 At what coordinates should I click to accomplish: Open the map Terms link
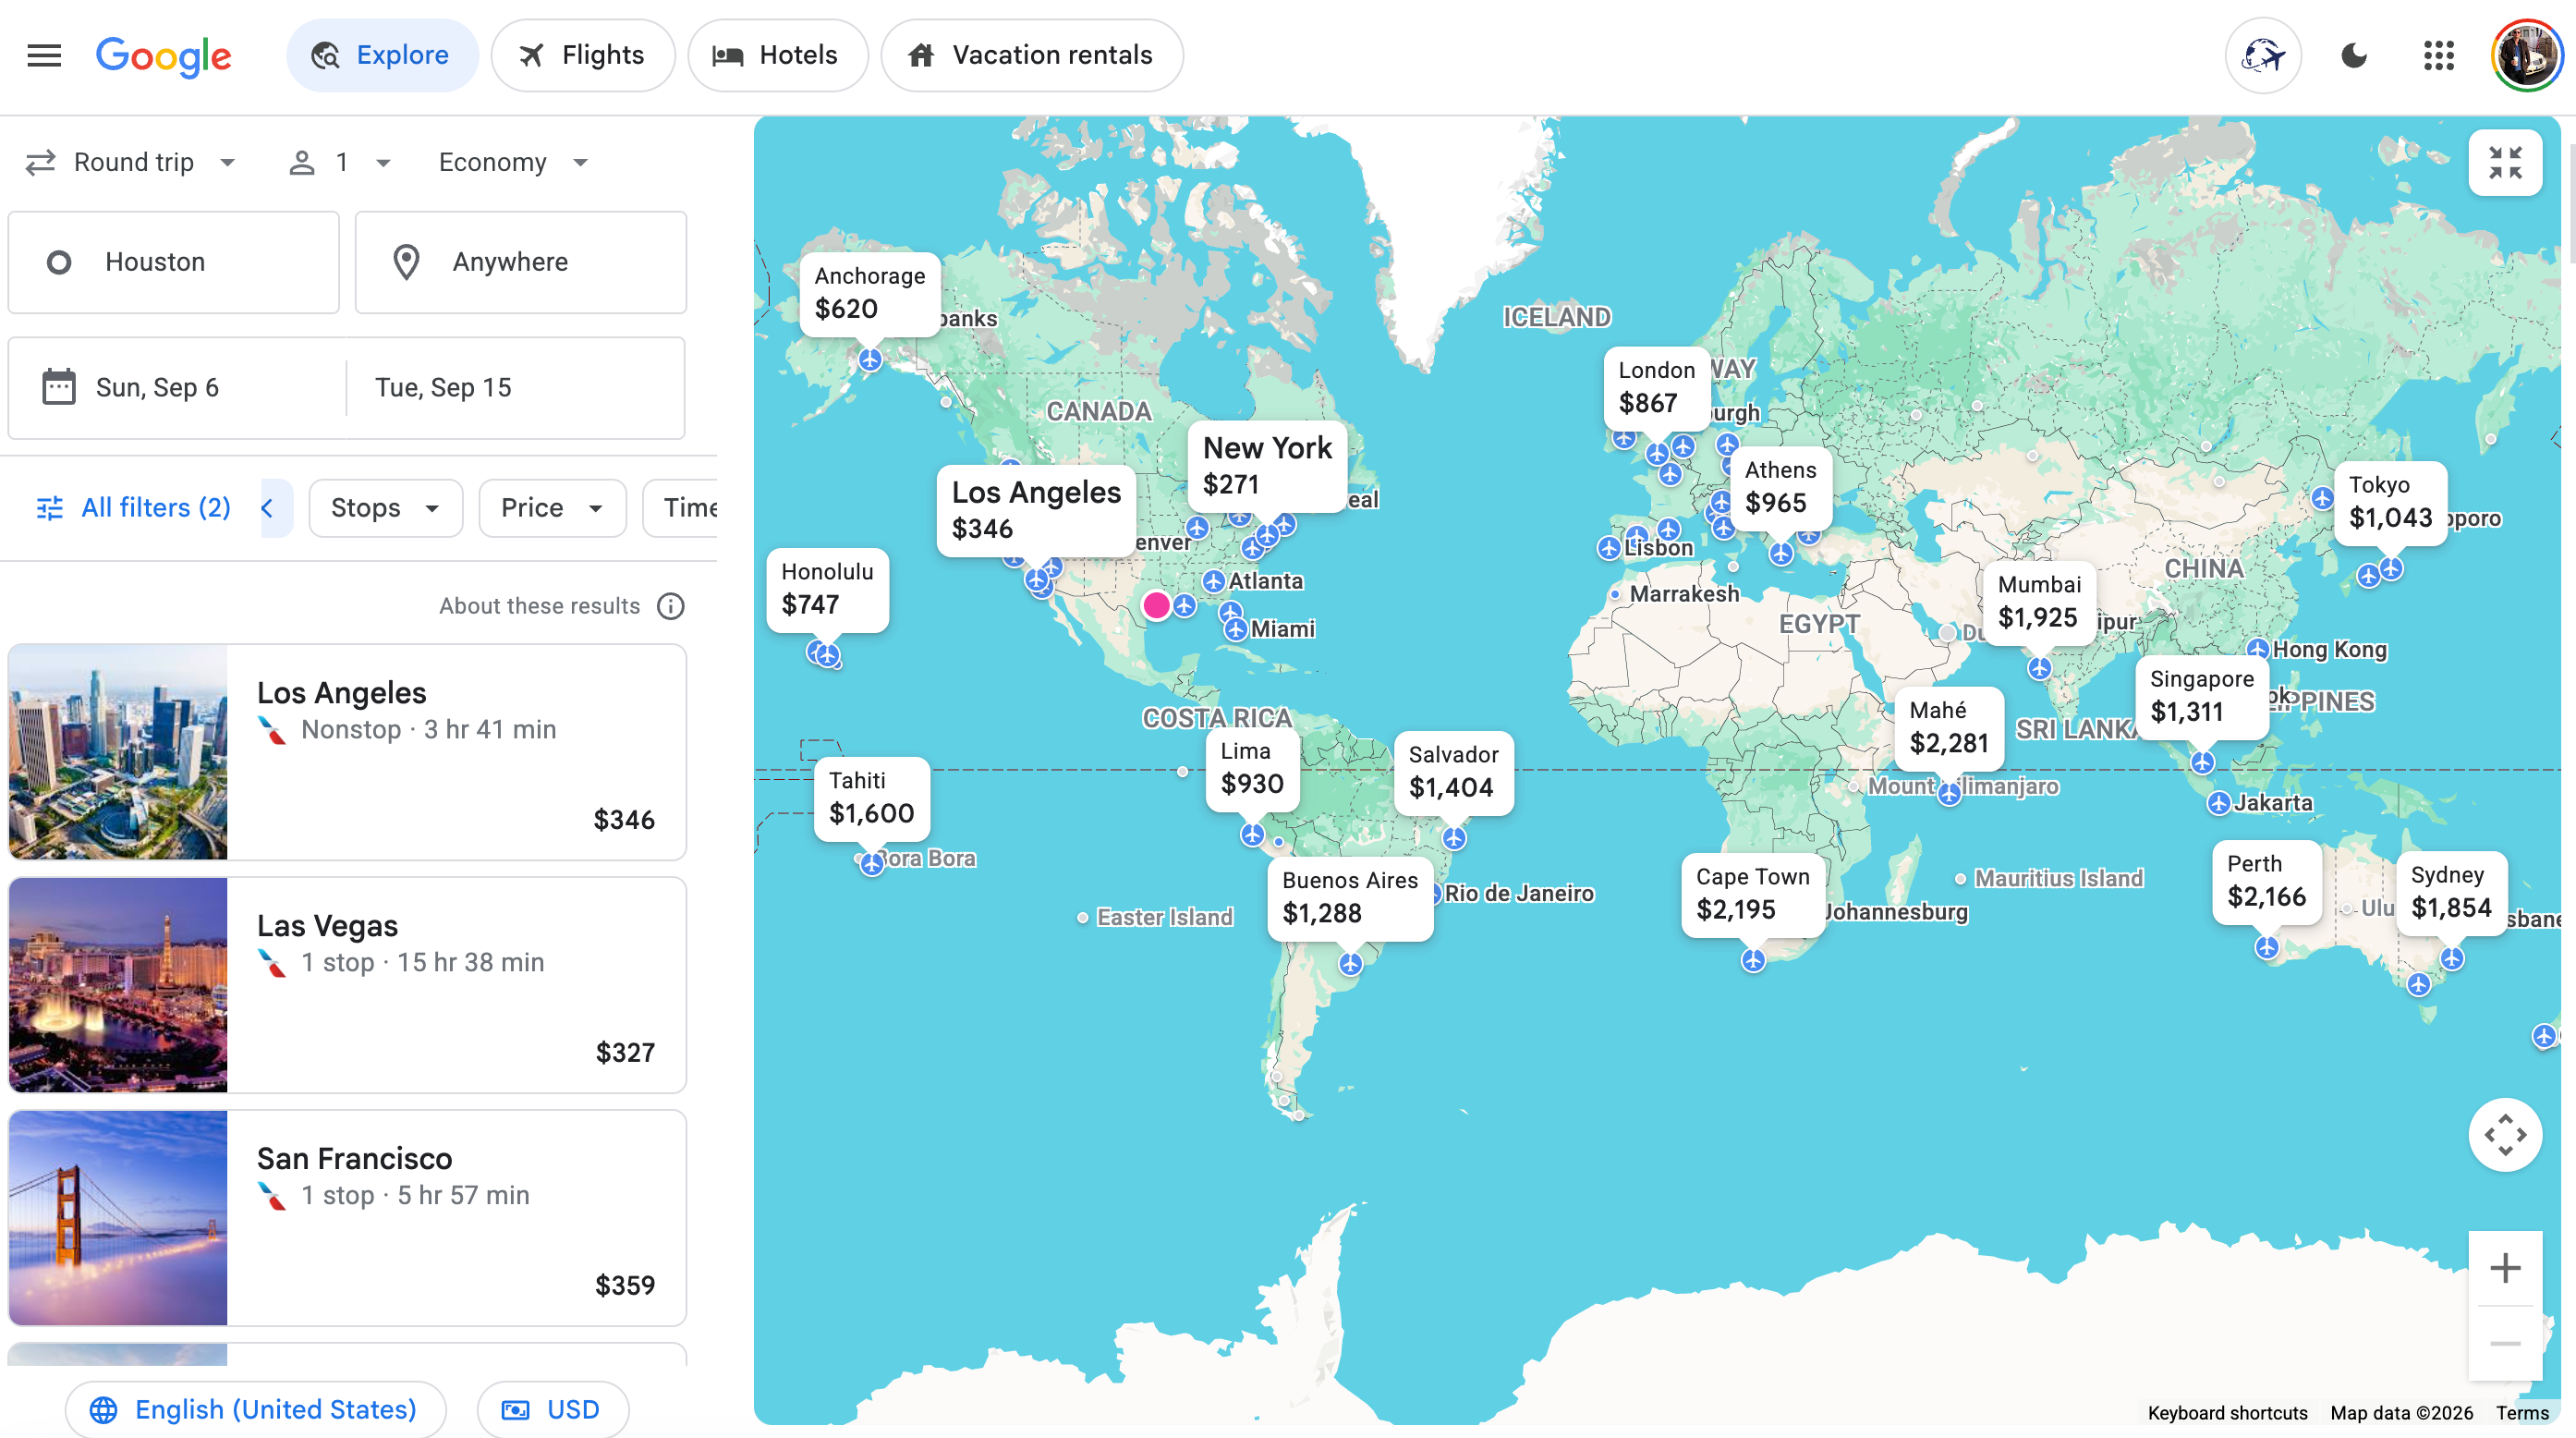[x=2522, y=1413]
